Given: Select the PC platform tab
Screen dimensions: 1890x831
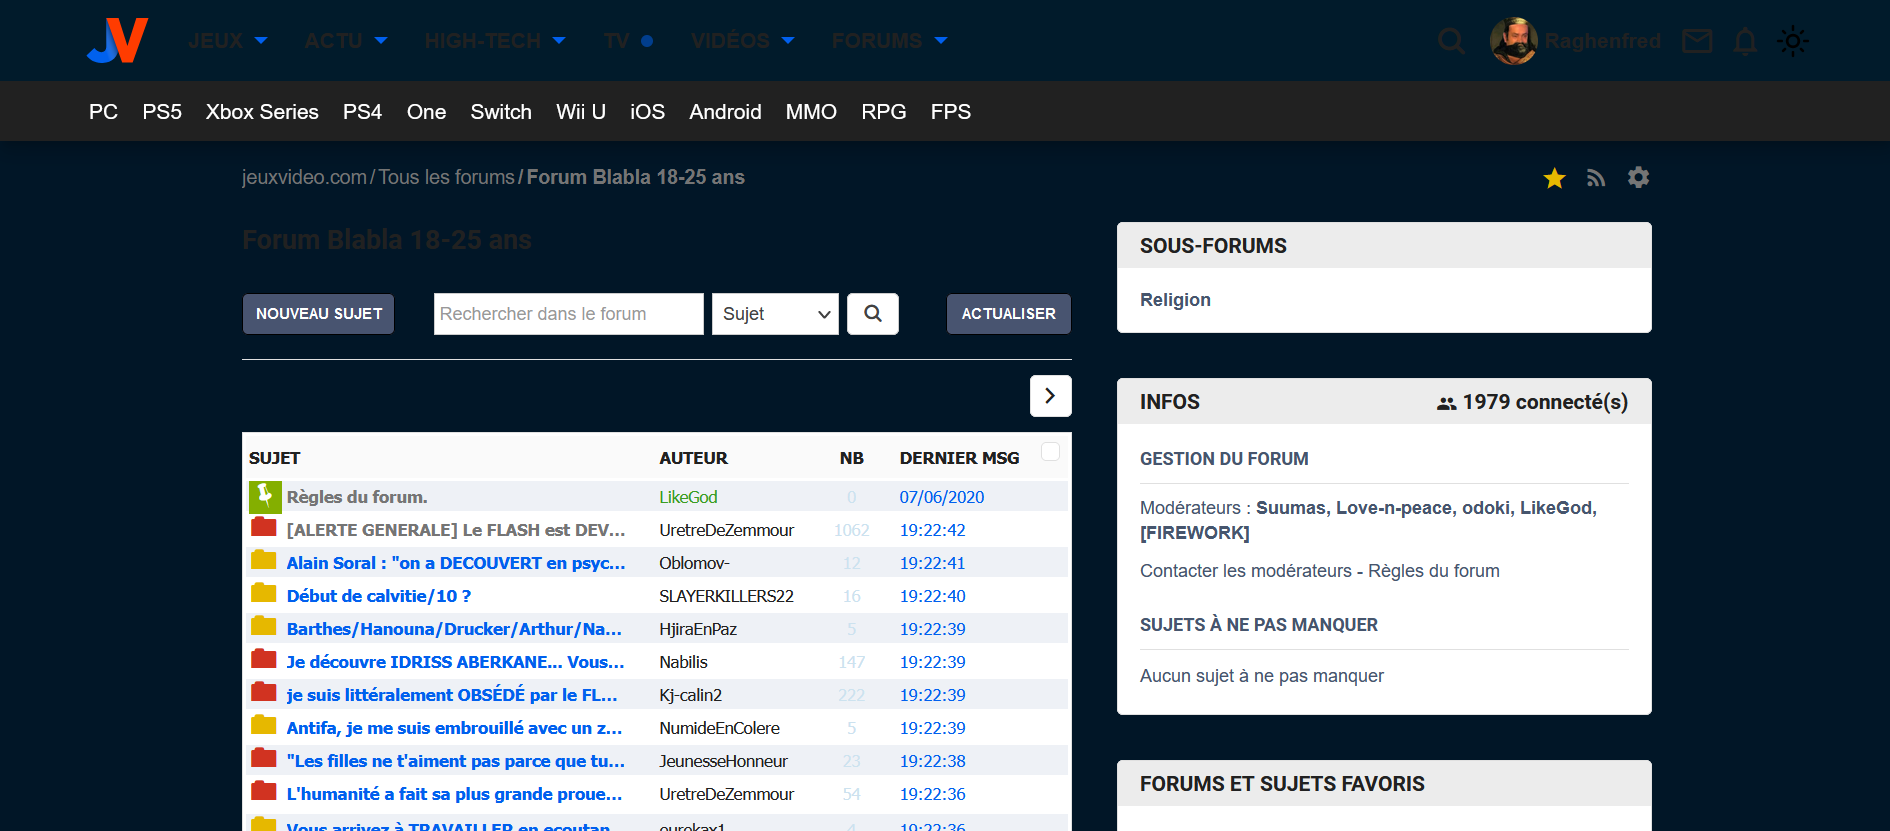Looking at the screenshot, I should click(x=103, y=112).
